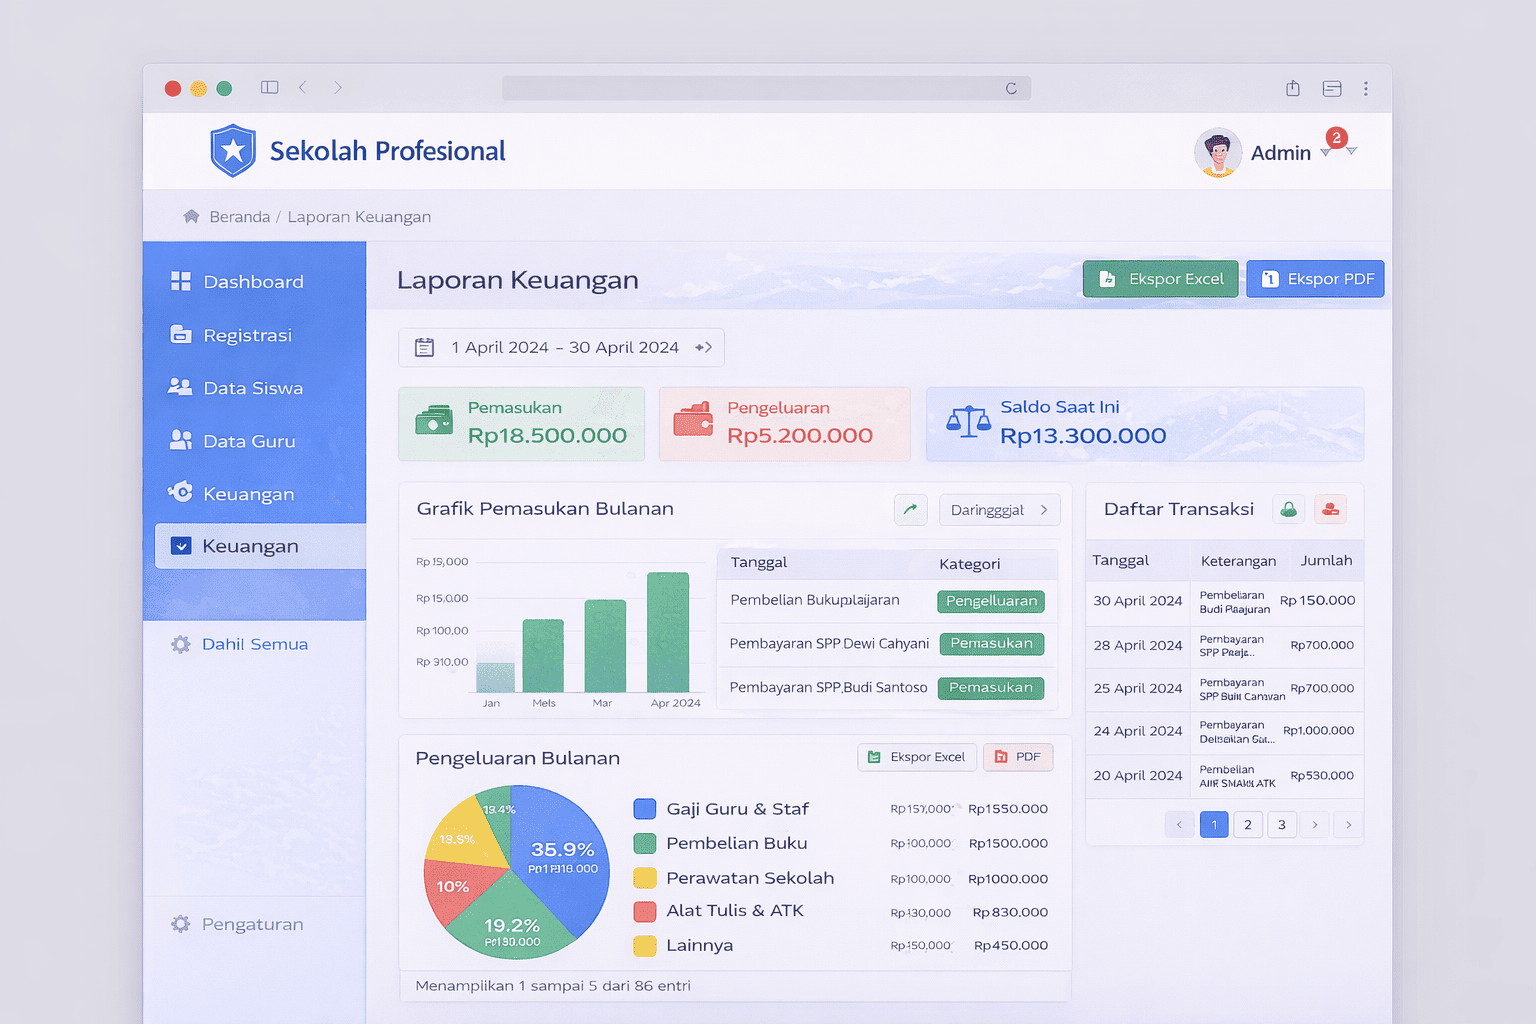Open the browser share icon
The width and height of the screenshot is (1536, 1024).
(x=1292, y=88)
